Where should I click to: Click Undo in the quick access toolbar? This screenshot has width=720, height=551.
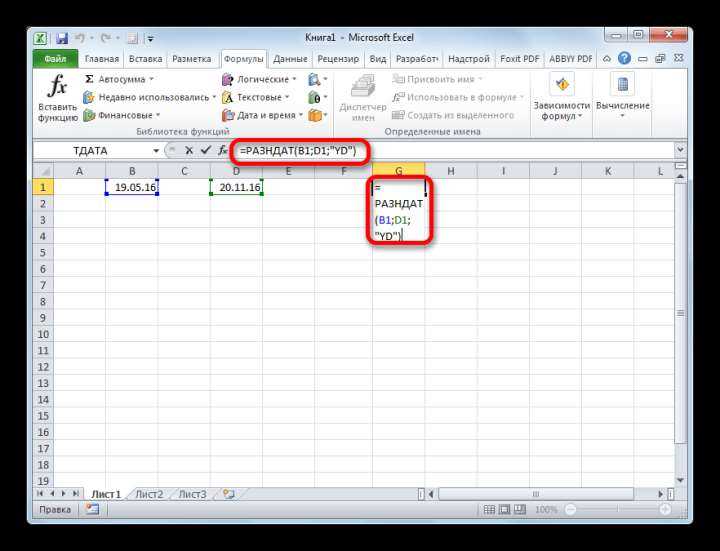(x=80, y=38)
